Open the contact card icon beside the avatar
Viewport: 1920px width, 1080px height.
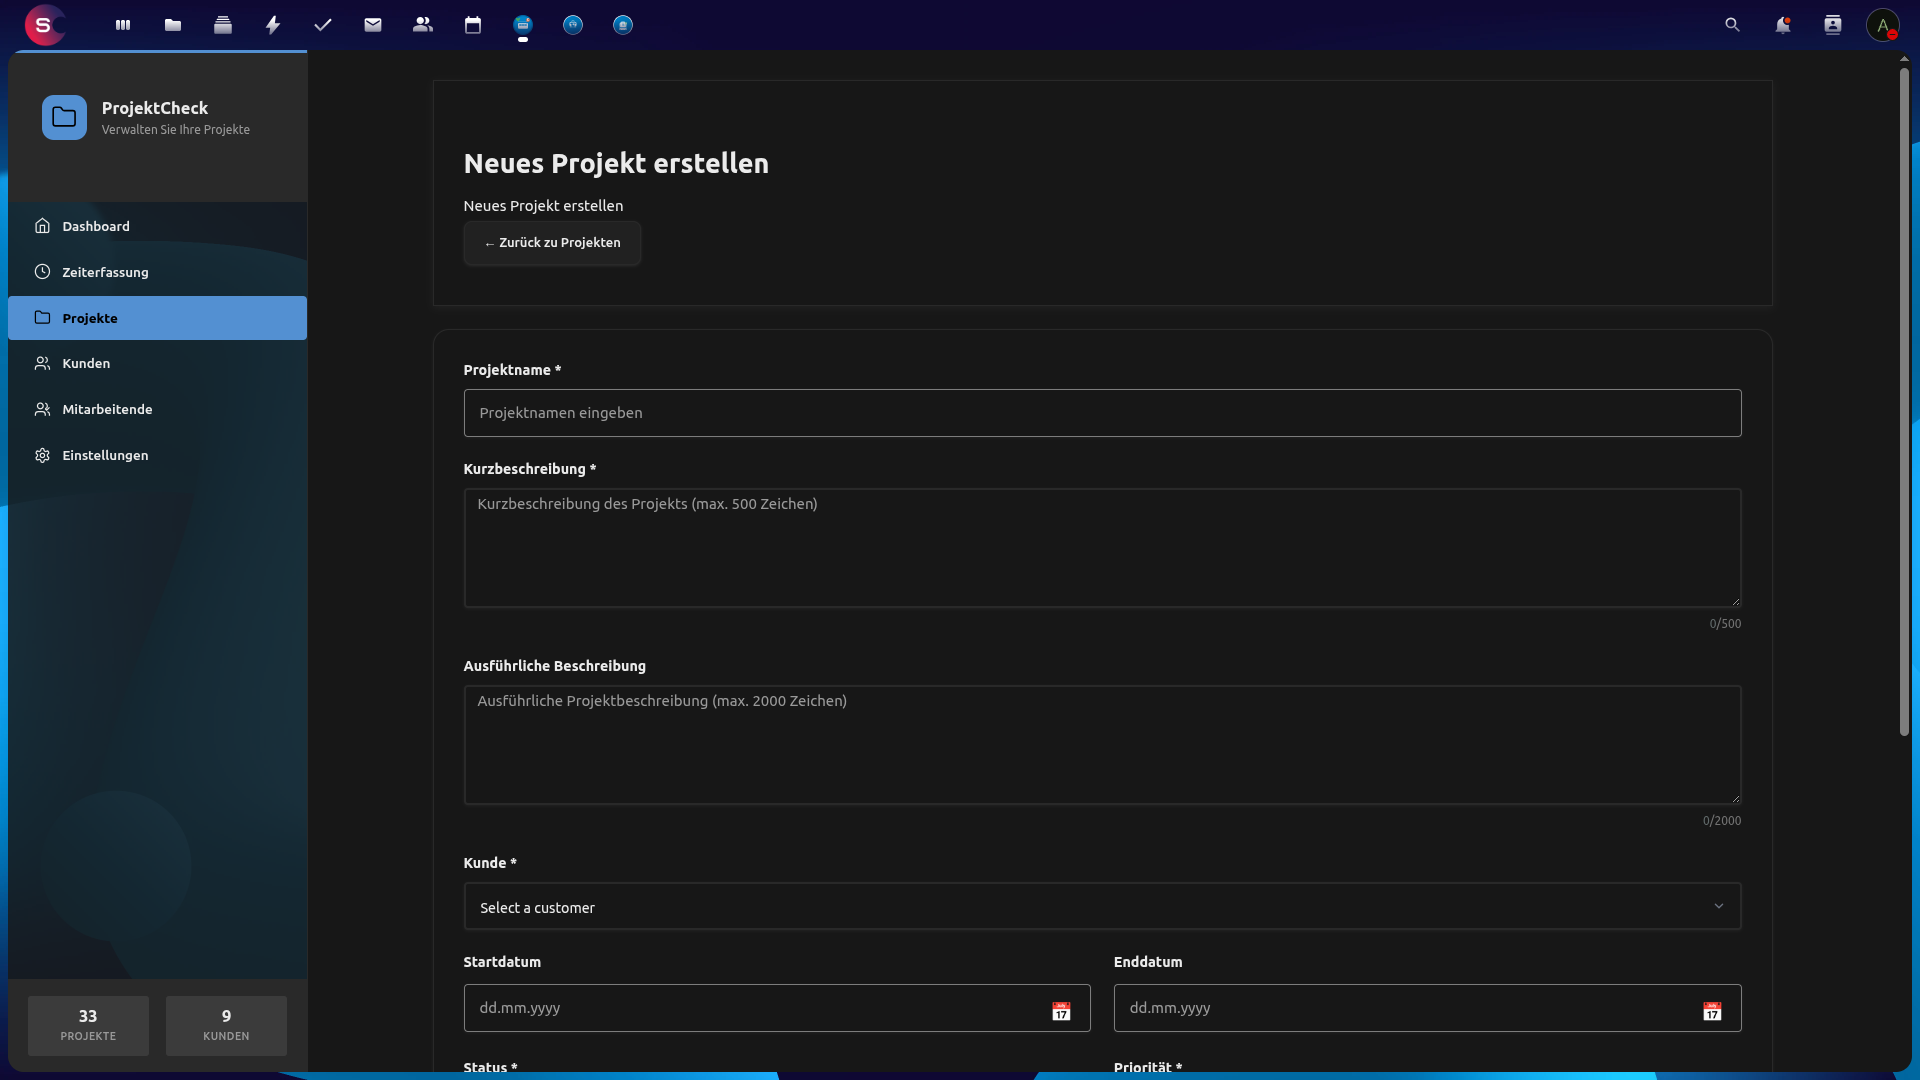tap(1833, 25)
